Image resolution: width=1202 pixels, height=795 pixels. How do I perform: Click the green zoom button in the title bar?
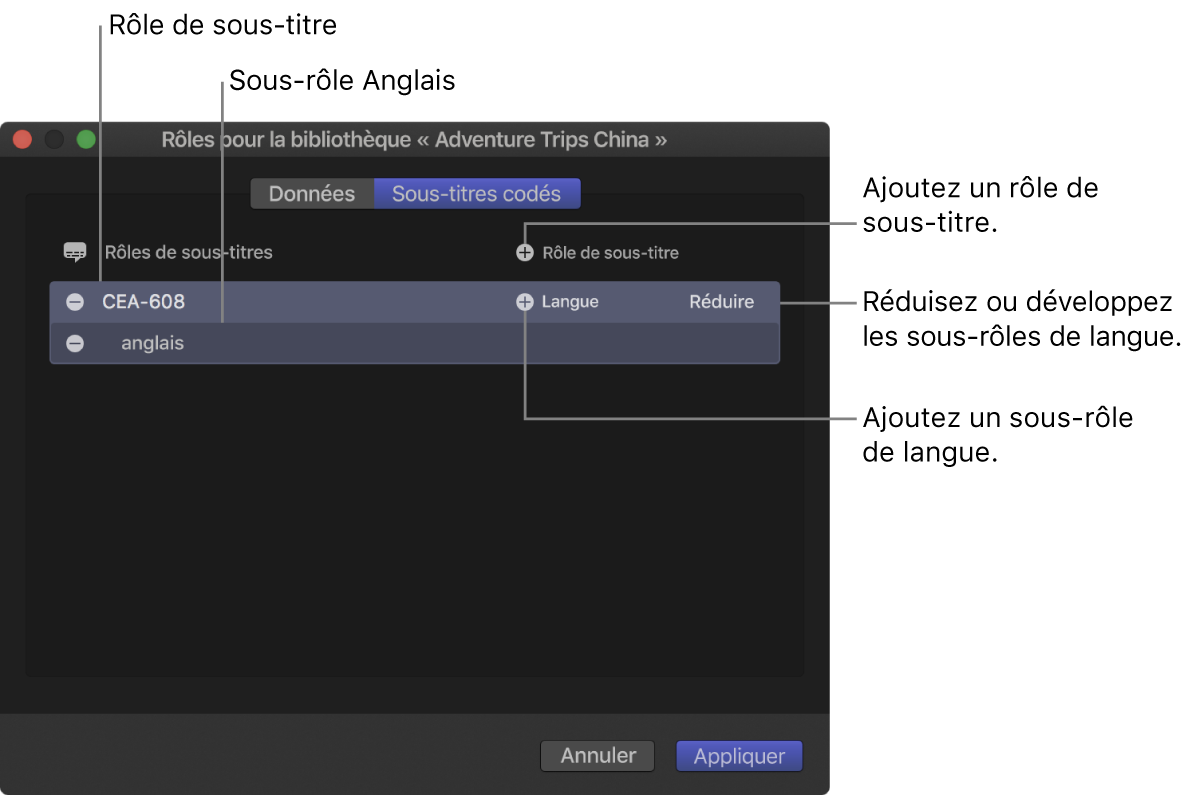[x=86, y=139]
